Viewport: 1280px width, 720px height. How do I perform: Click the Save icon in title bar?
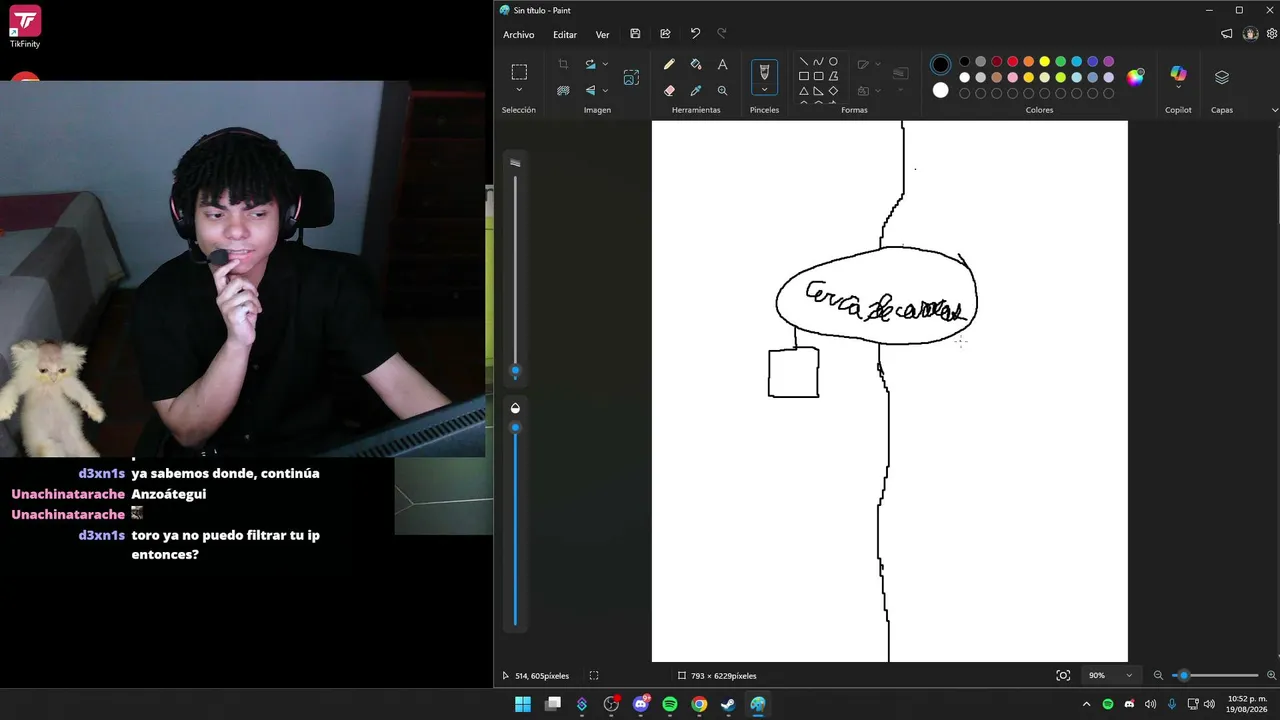pyautogui.click(x=635, y=34)
